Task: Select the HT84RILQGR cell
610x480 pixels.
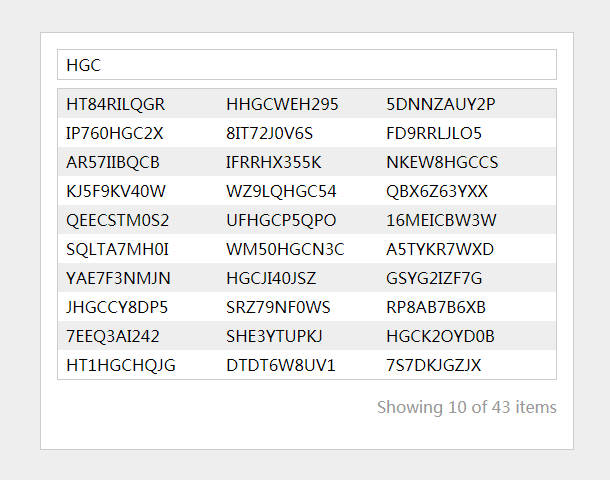Action: coord(116,104)
